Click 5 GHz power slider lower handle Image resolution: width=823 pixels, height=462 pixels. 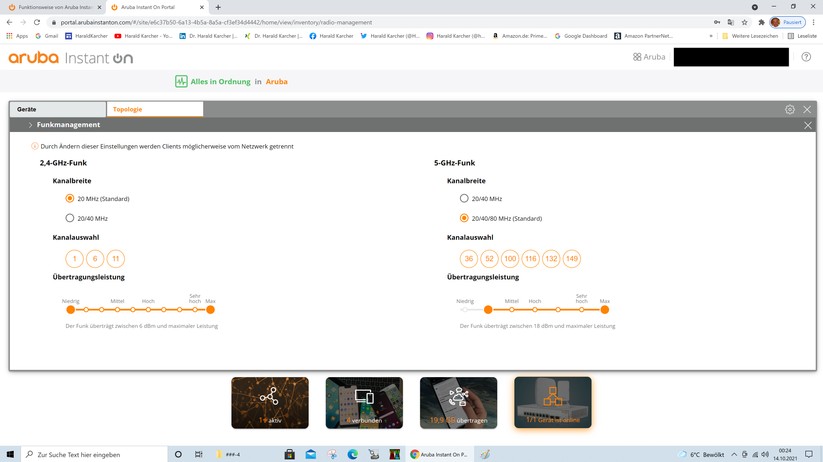[488, 310]
